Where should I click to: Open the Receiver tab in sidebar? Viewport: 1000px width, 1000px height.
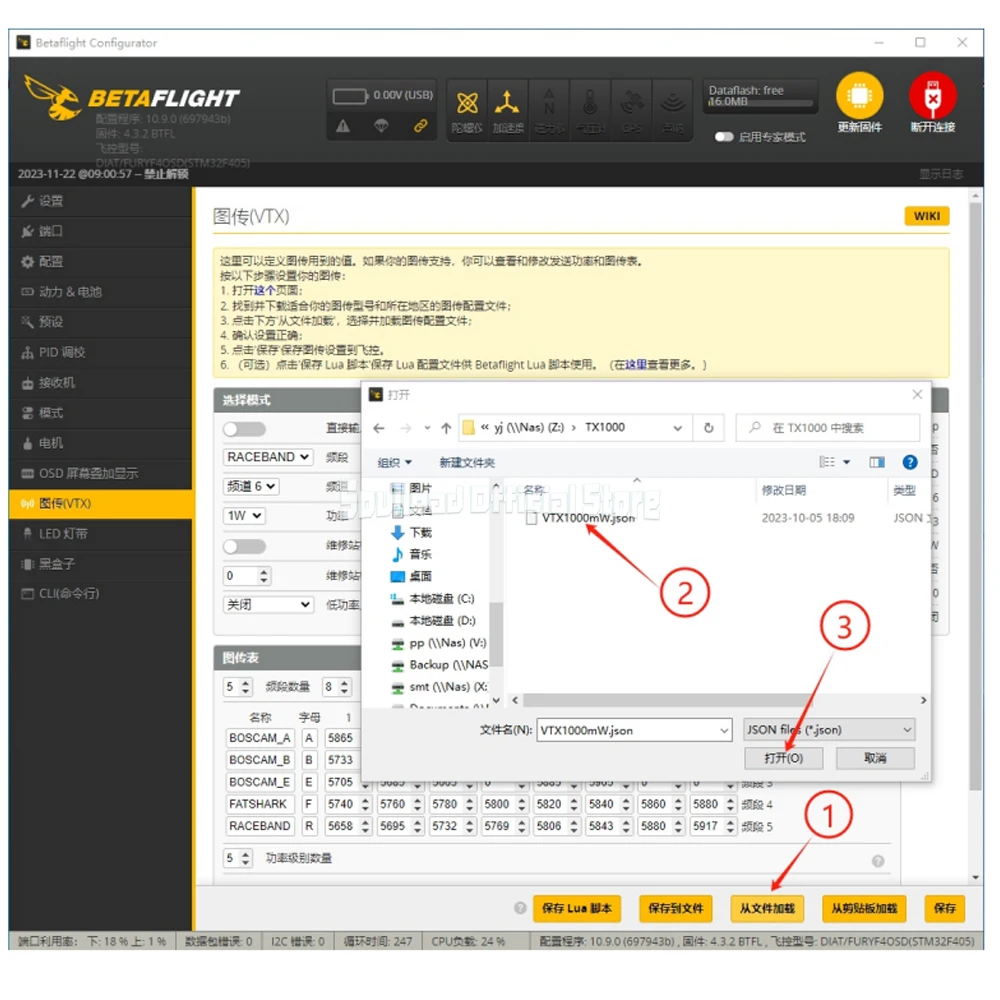[100, 383]
